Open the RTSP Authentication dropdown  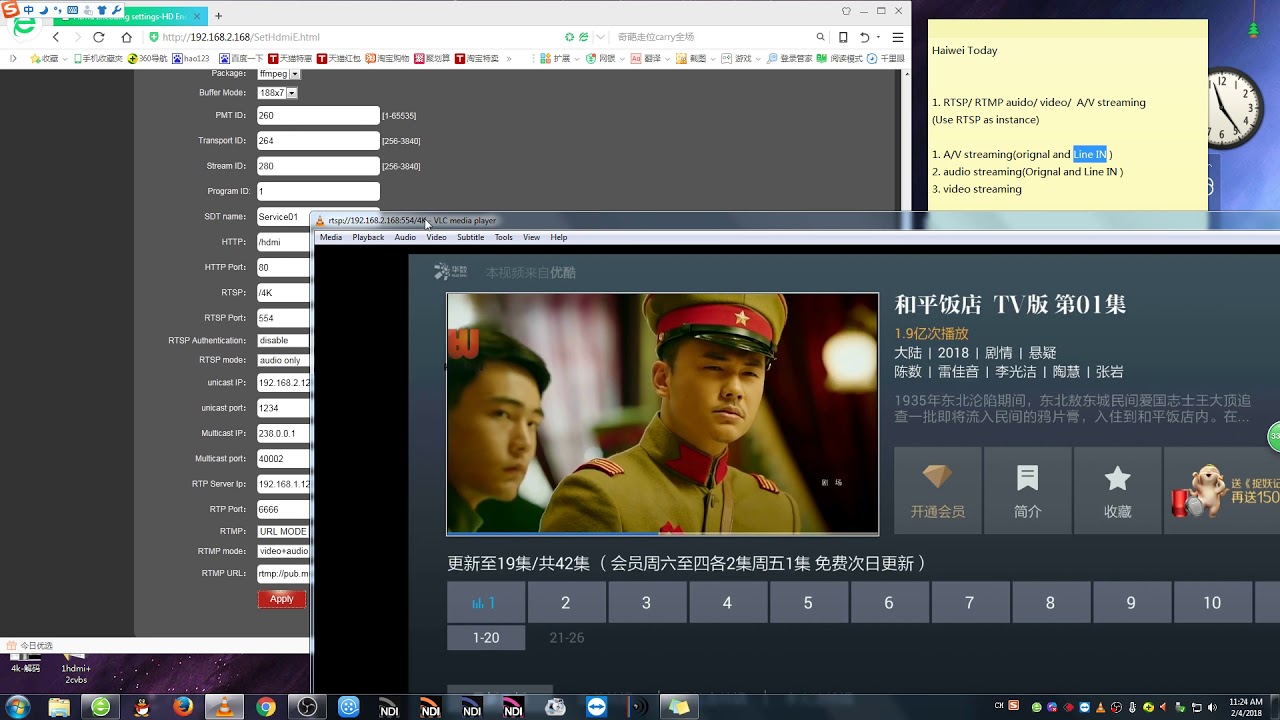pos(283,341)
